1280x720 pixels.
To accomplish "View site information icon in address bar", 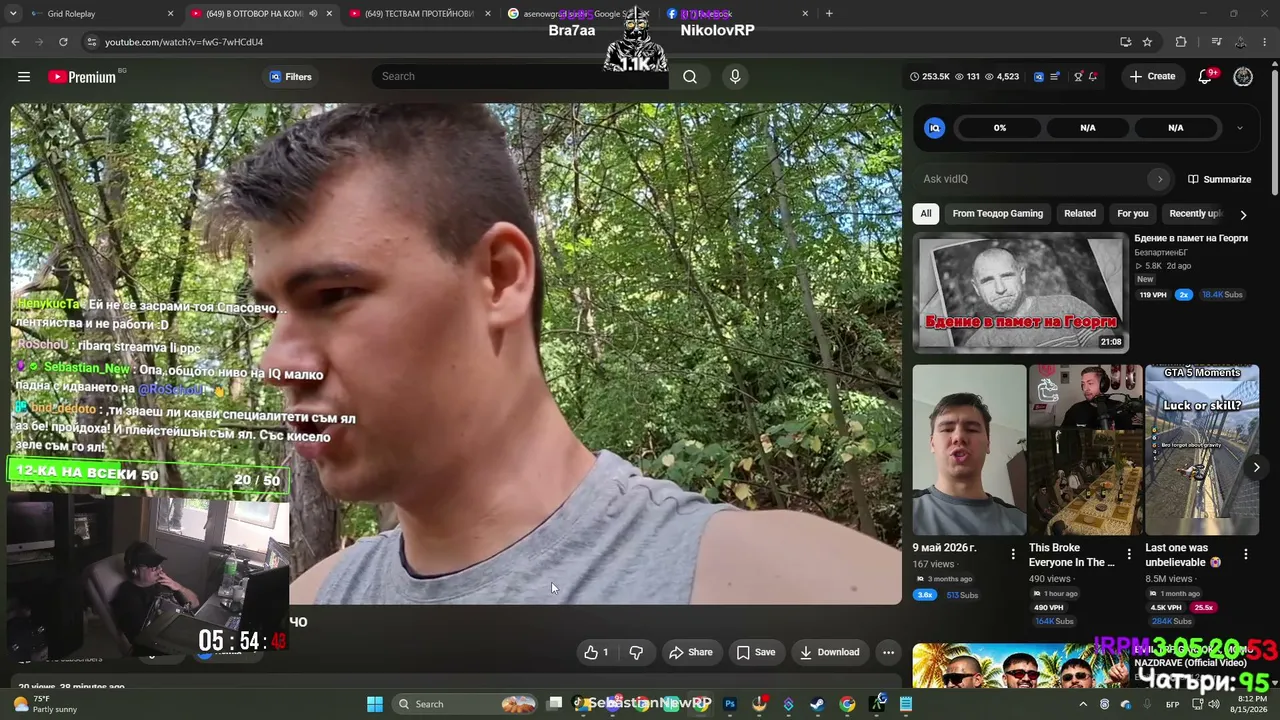I will (x=91, y=42).
